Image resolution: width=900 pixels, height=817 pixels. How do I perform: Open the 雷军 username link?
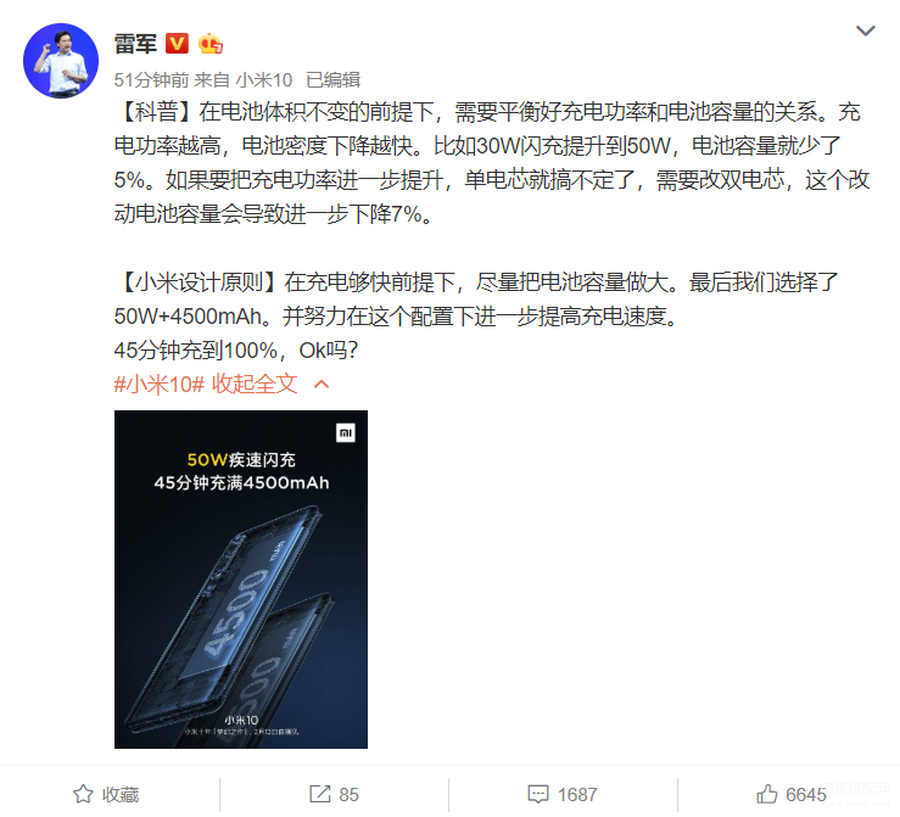click(135, 44)
